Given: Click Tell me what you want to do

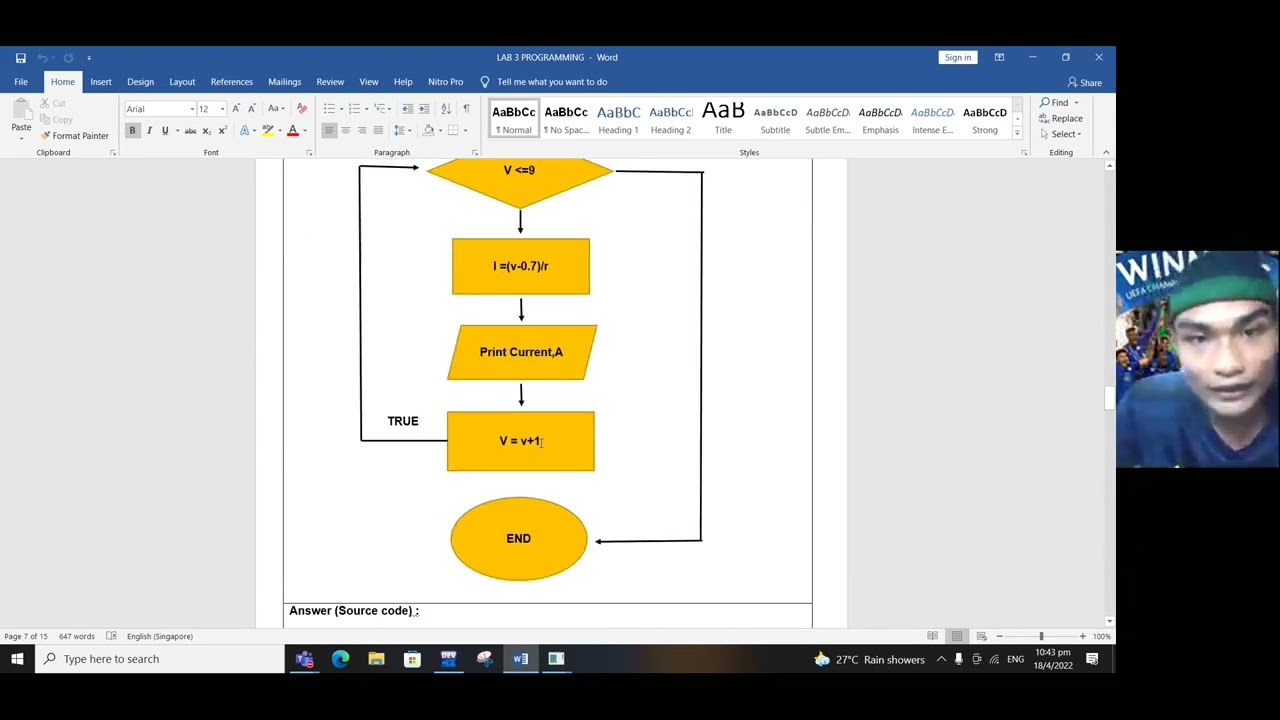Looking at the screenshot, I should [x=552, y=82].
